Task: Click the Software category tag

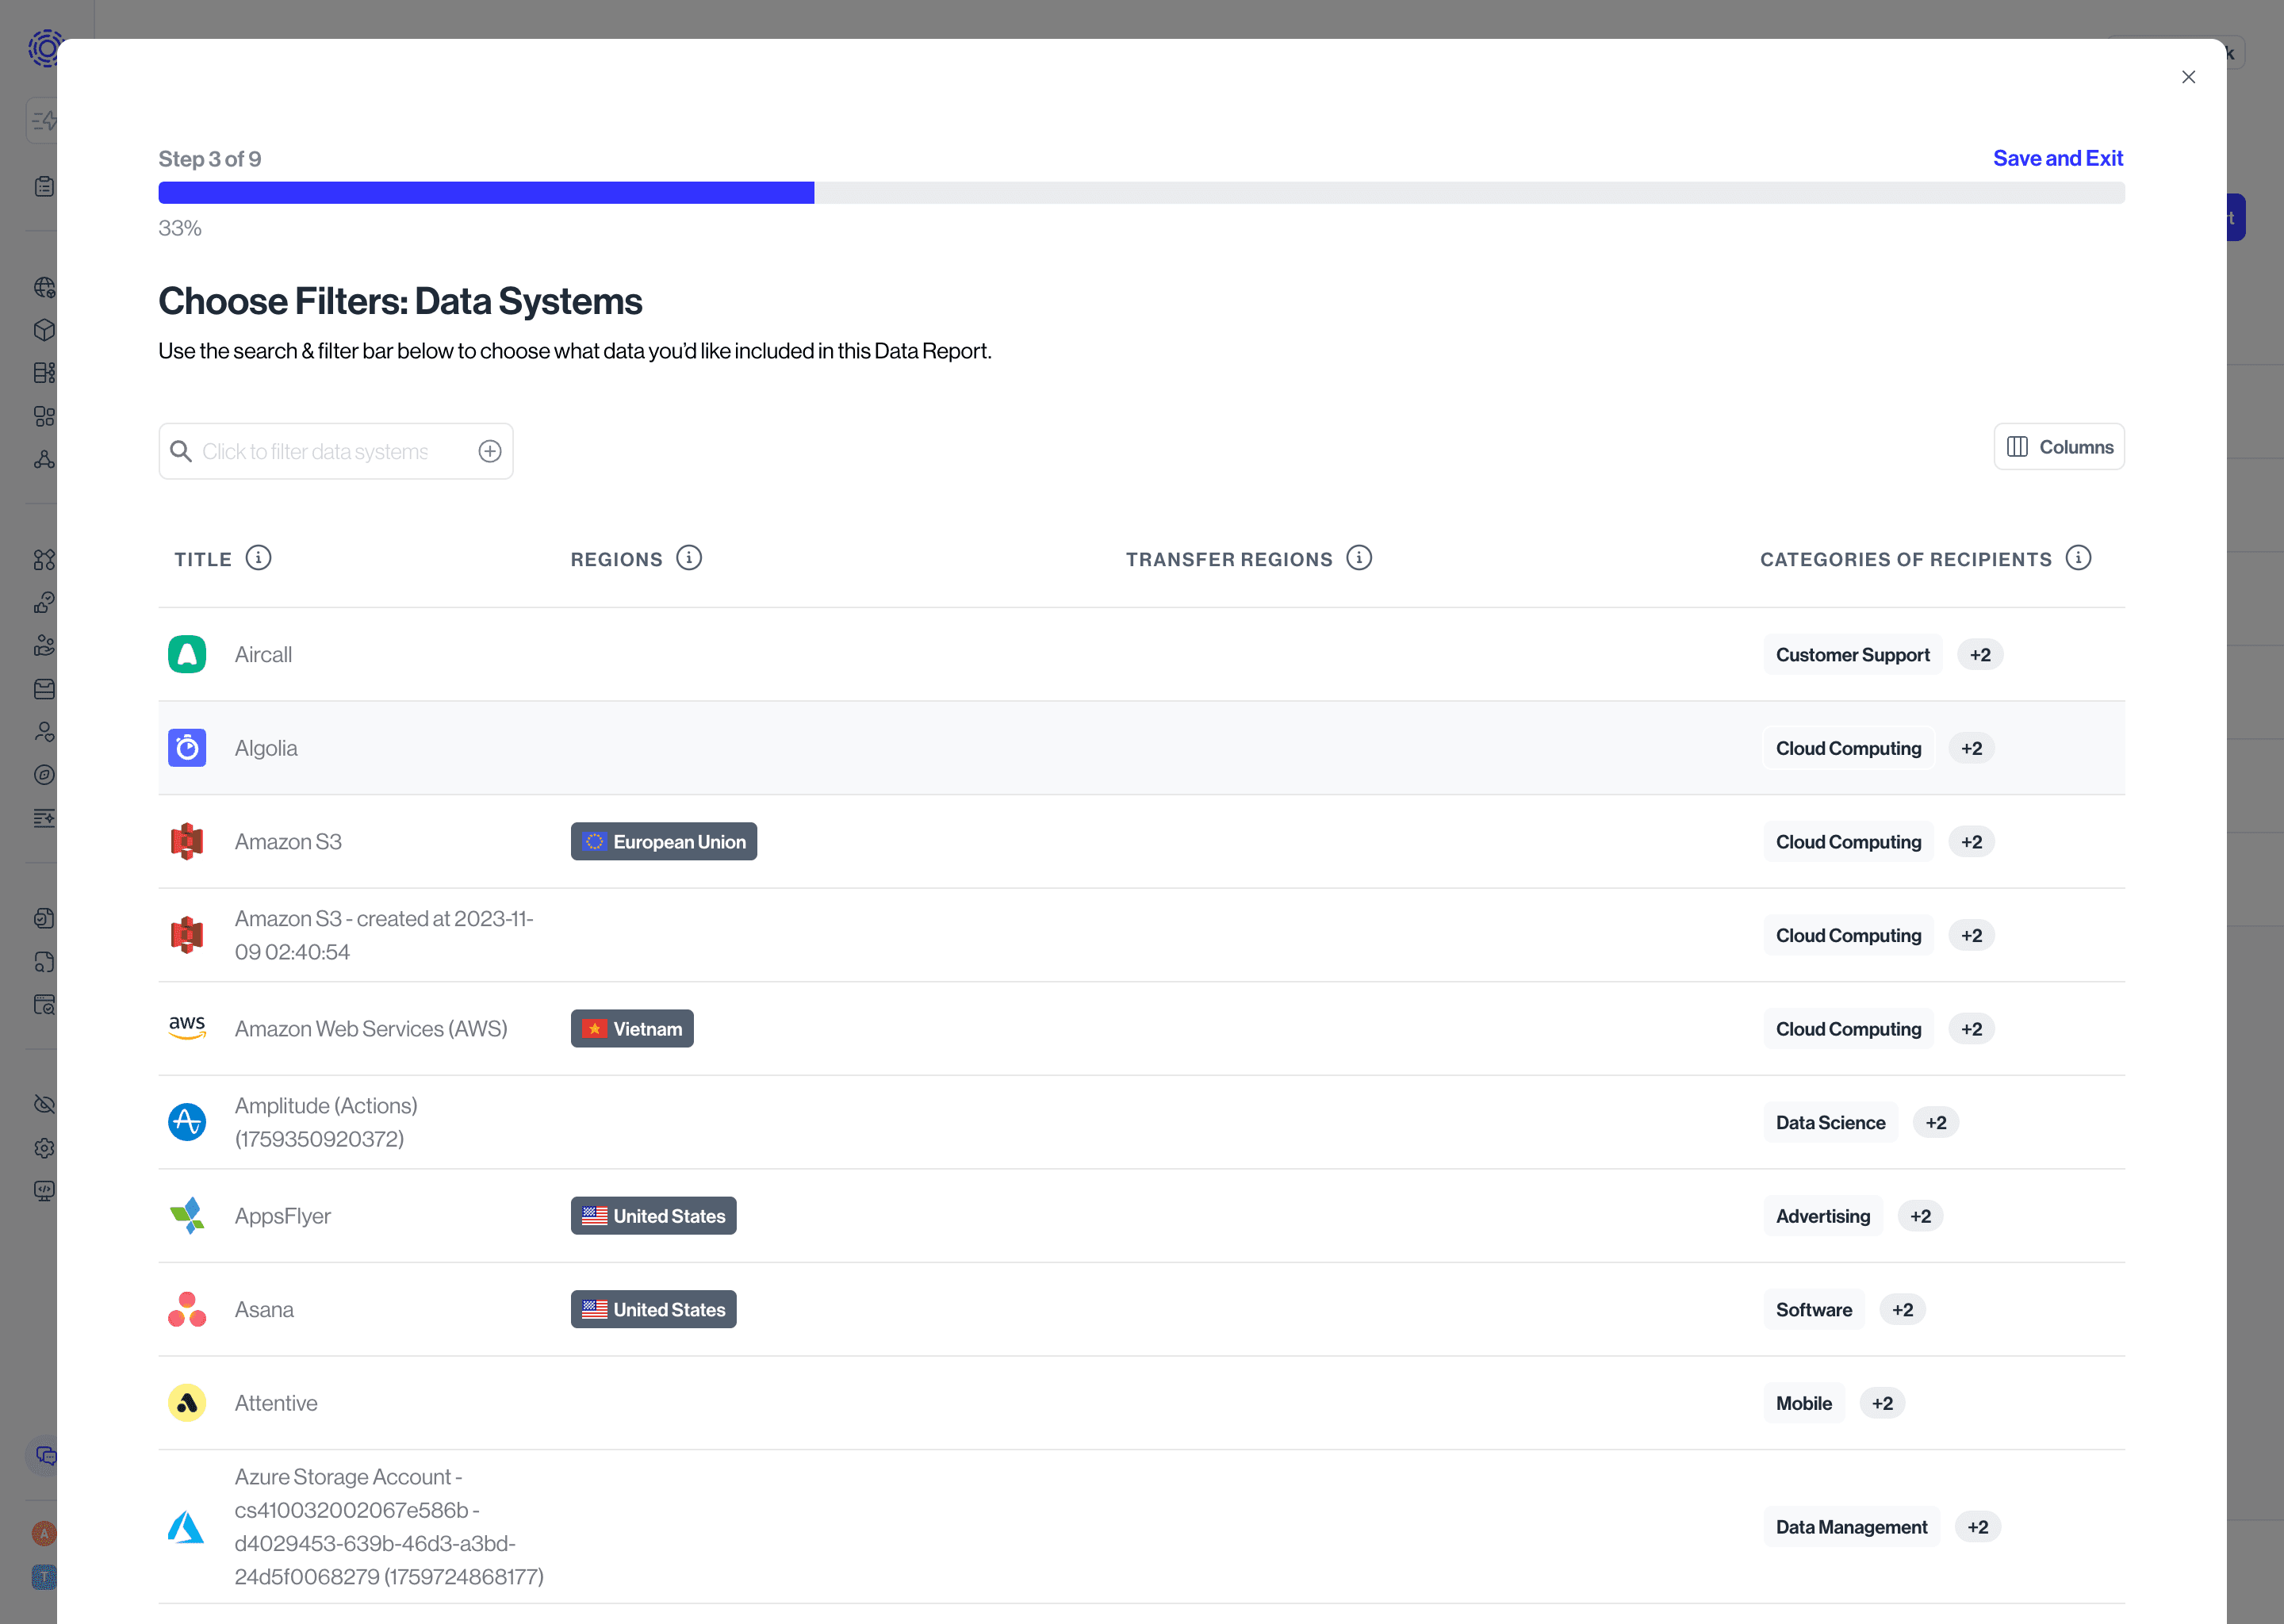Action: [1814, 1309]
